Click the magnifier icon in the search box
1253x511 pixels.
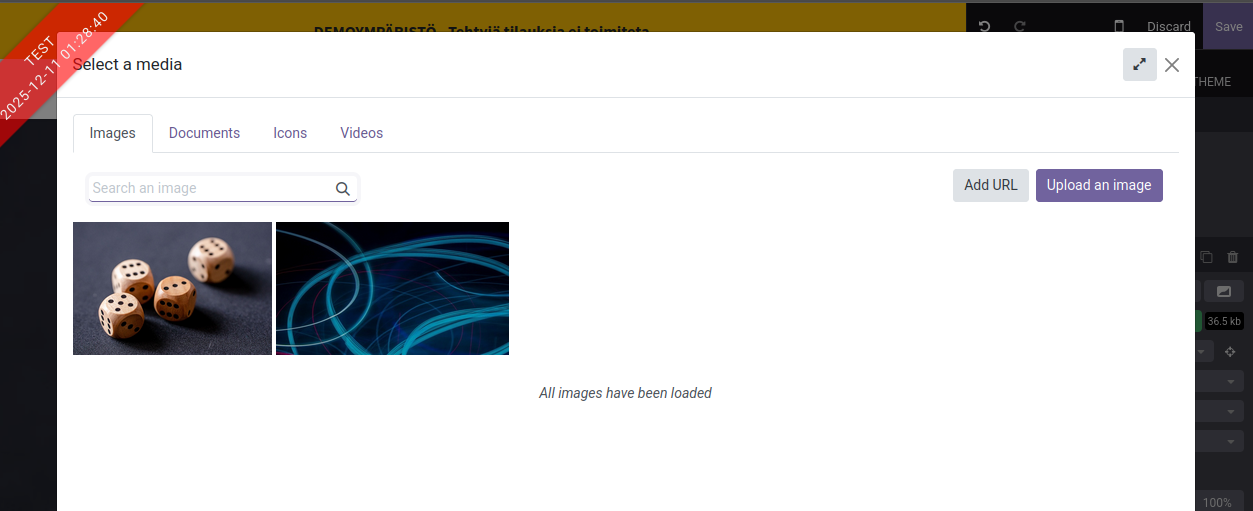click(x=342, y=189)
